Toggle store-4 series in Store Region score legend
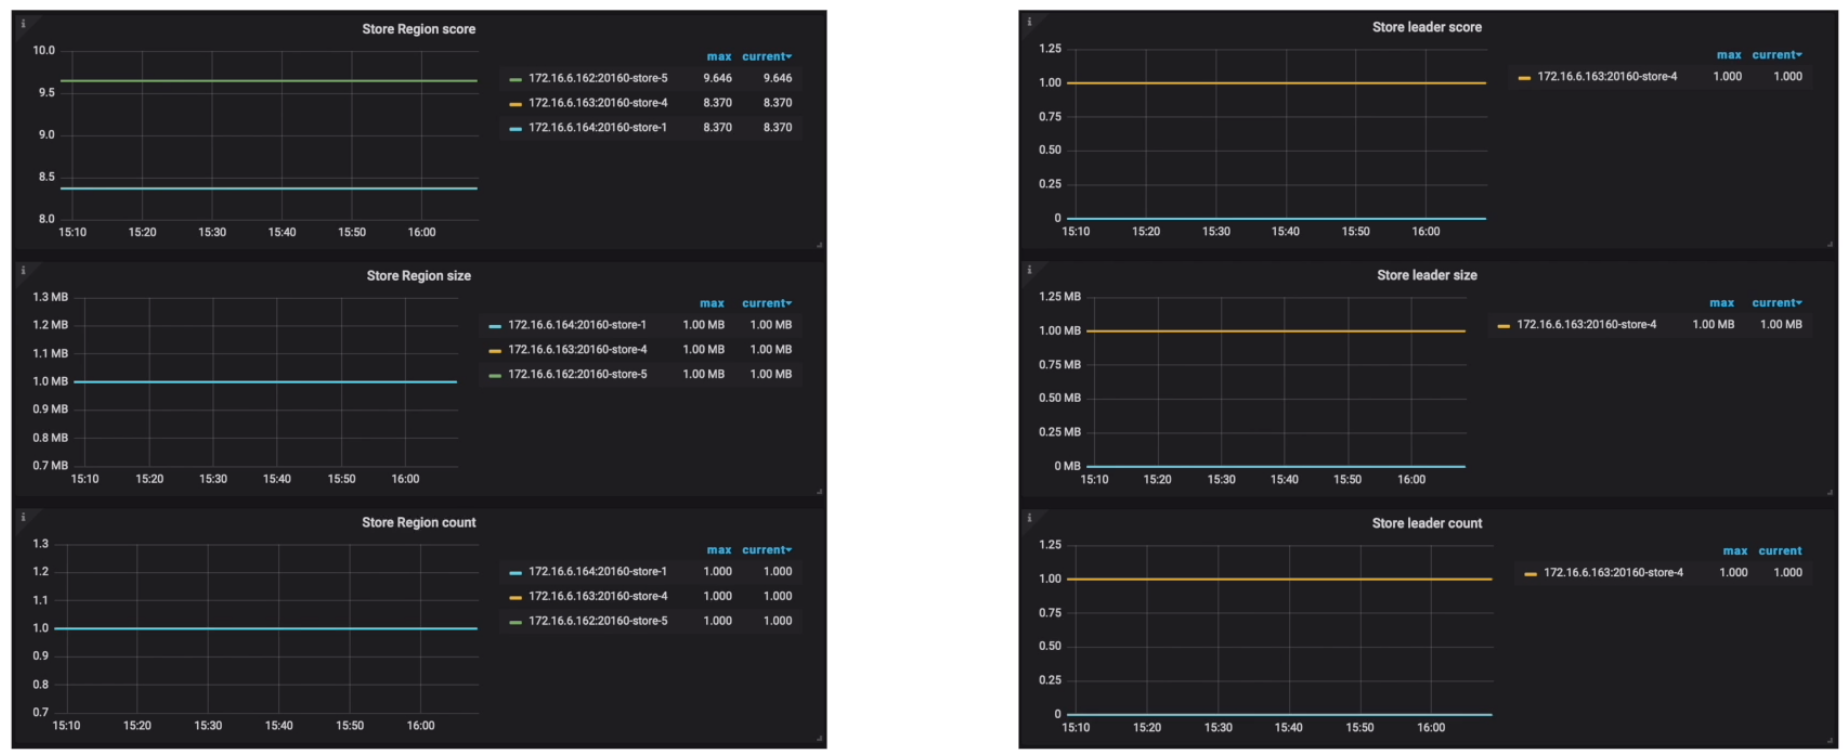This screenshot has width=1847, height=750. coord(598,103)
